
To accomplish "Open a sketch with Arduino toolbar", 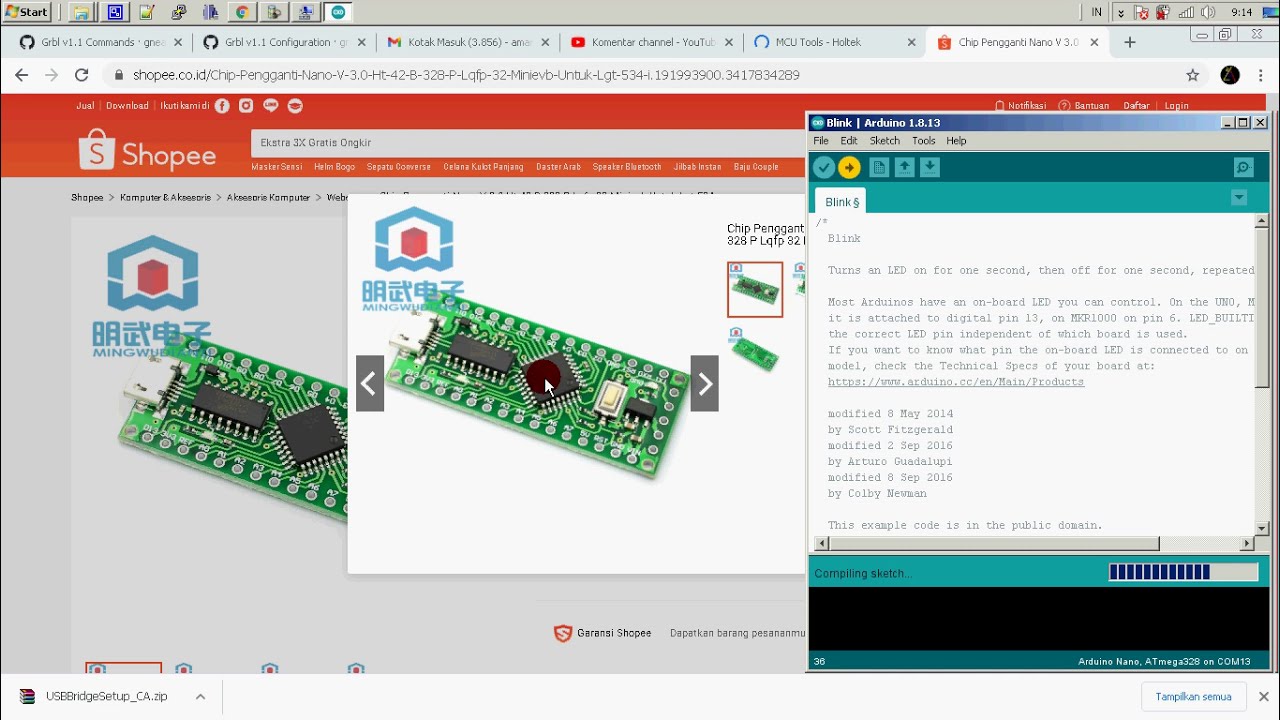I will tap(904, 168).
